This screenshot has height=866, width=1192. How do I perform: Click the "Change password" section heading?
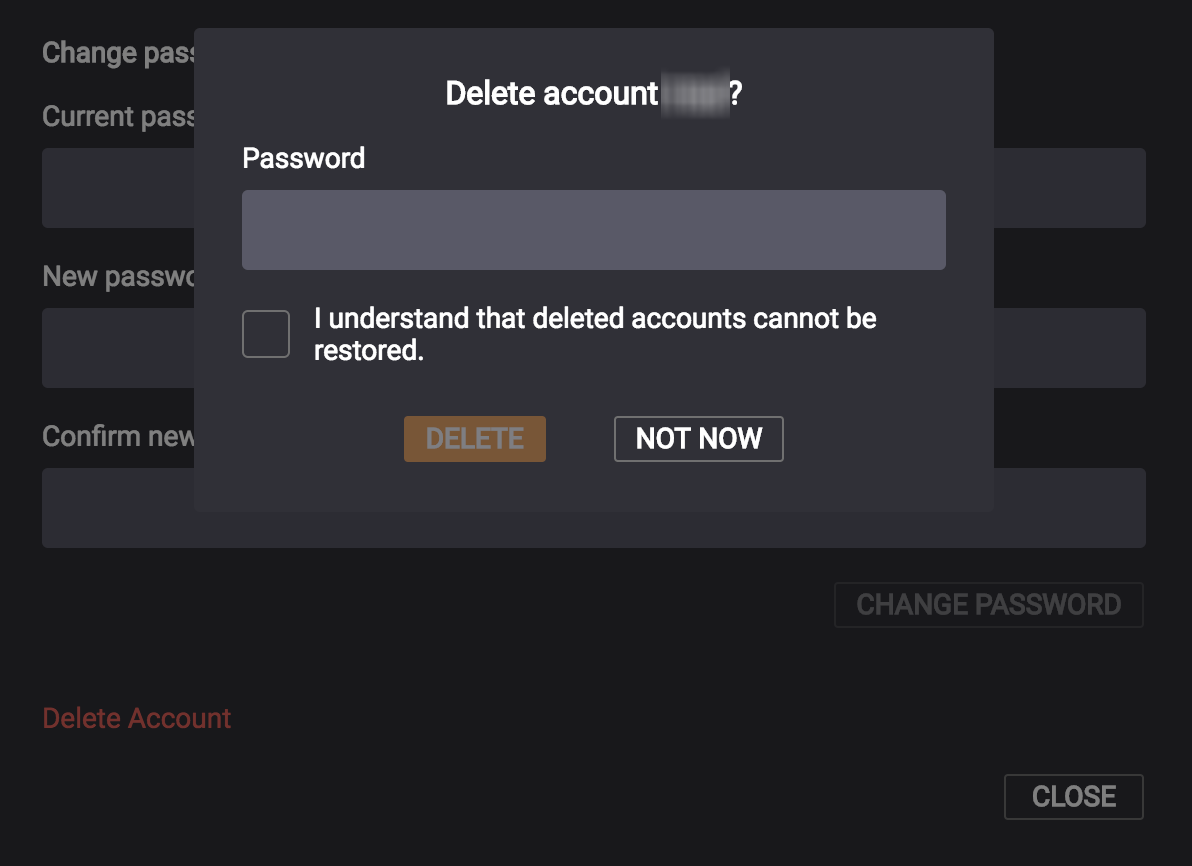(x=118, y=52)
